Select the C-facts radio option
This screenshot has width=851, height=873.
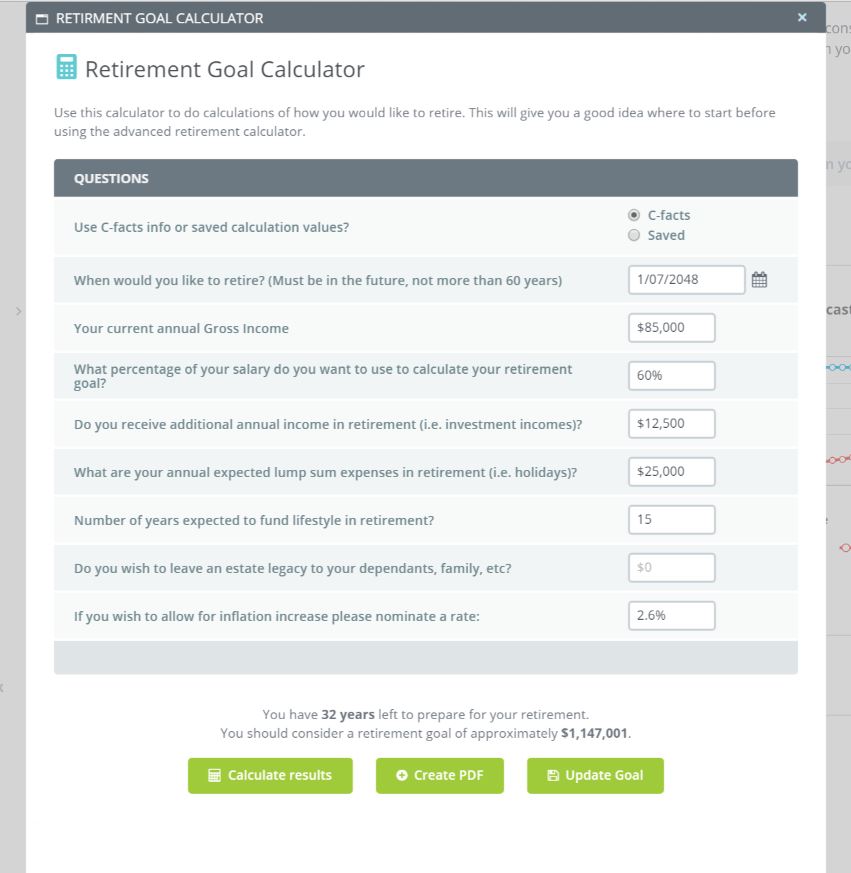[x=634, y=215]
